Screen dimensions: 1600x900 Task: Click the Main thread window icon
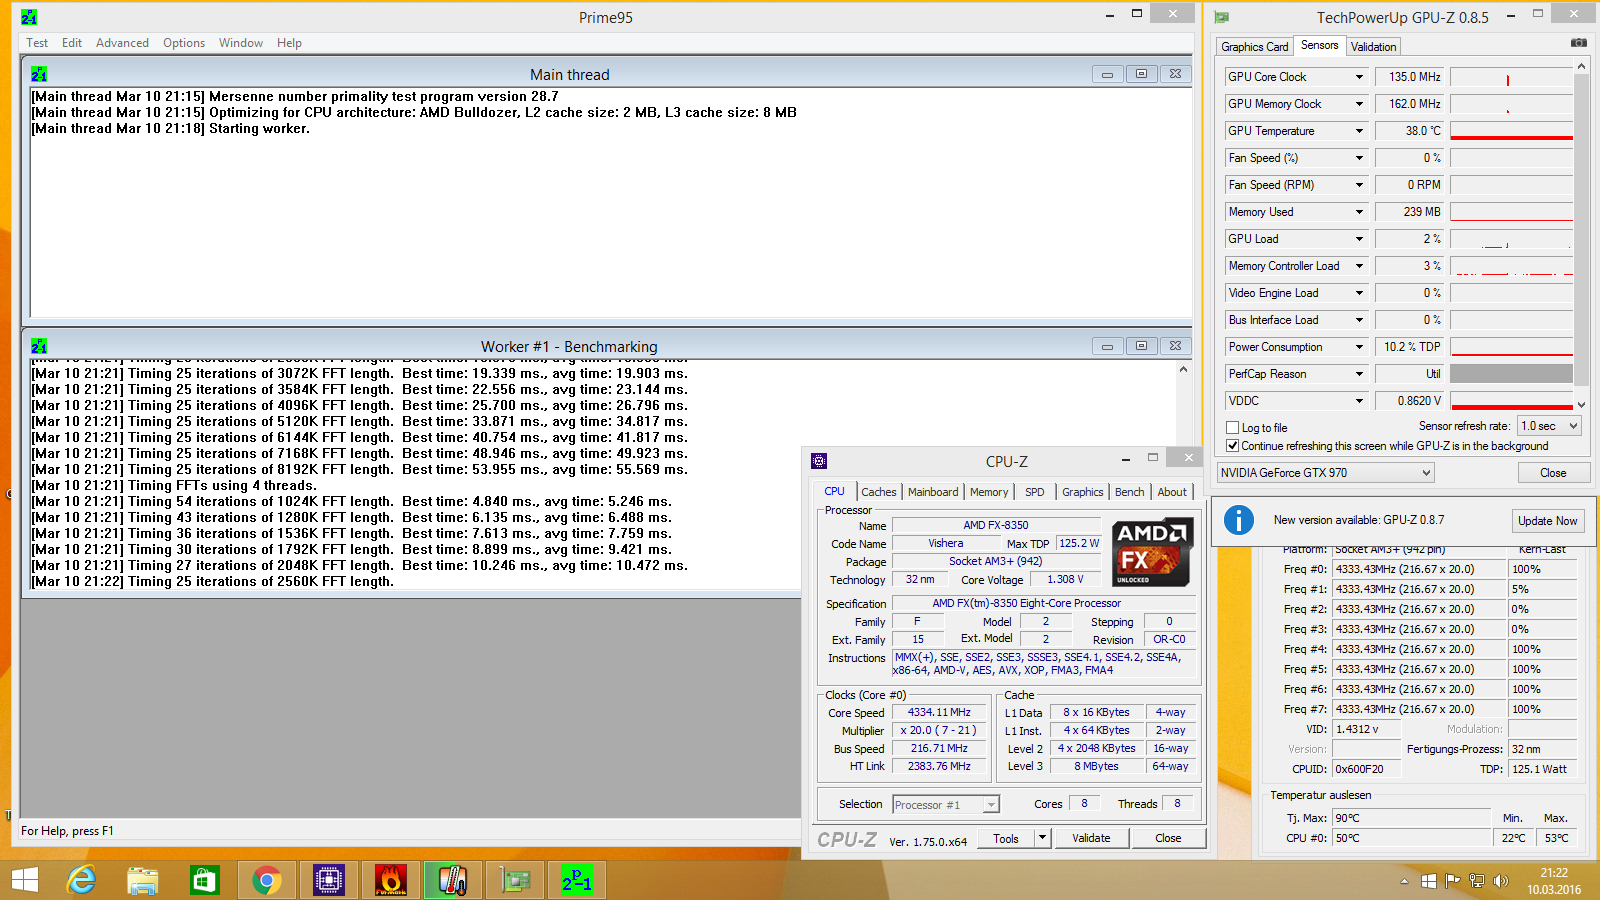coord(39,74)
